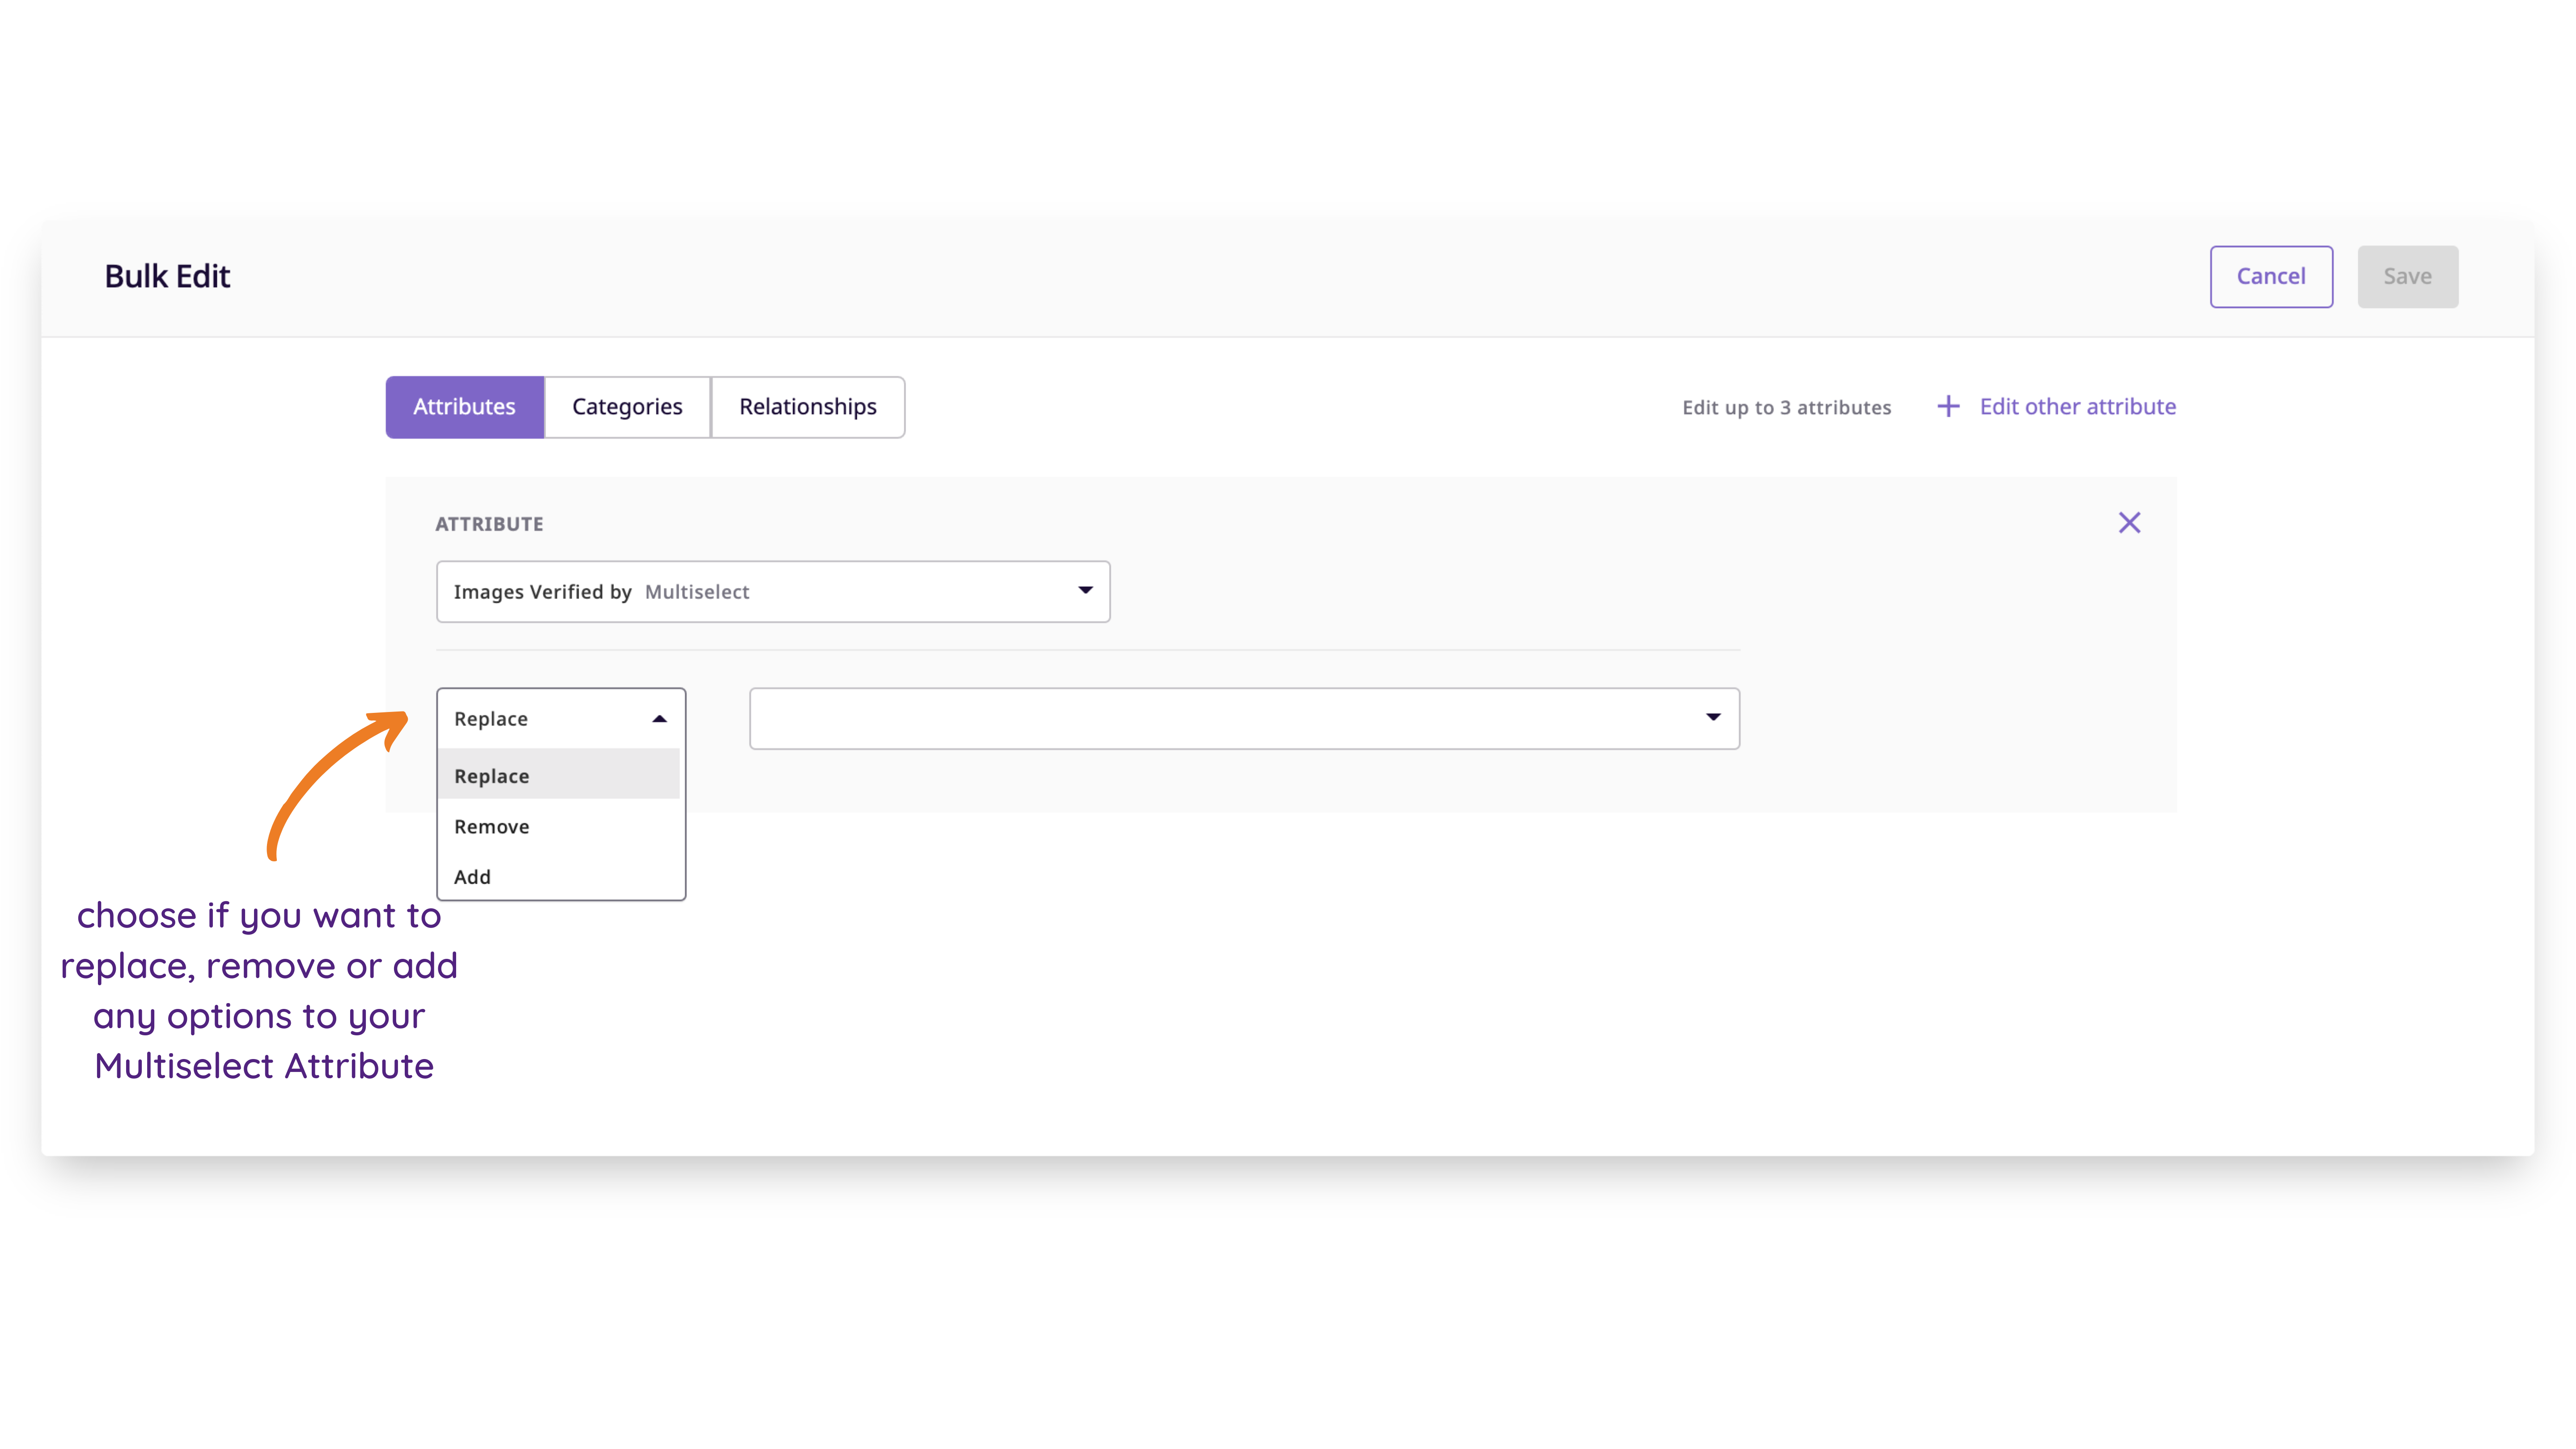Click the plus icon beside Edit other attribute
The image size is (2576, 1449).
pos(1947,406)
